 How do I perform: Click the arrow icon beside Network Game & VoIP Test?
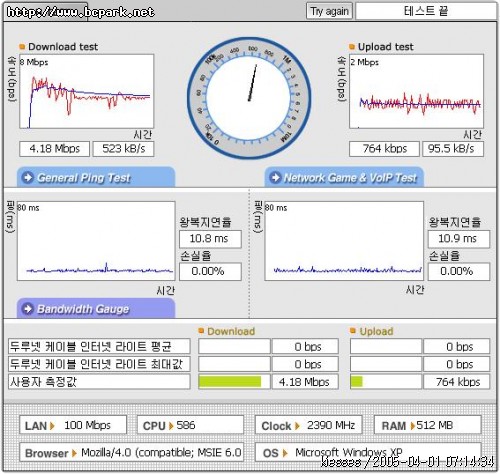tap(275, 177)
